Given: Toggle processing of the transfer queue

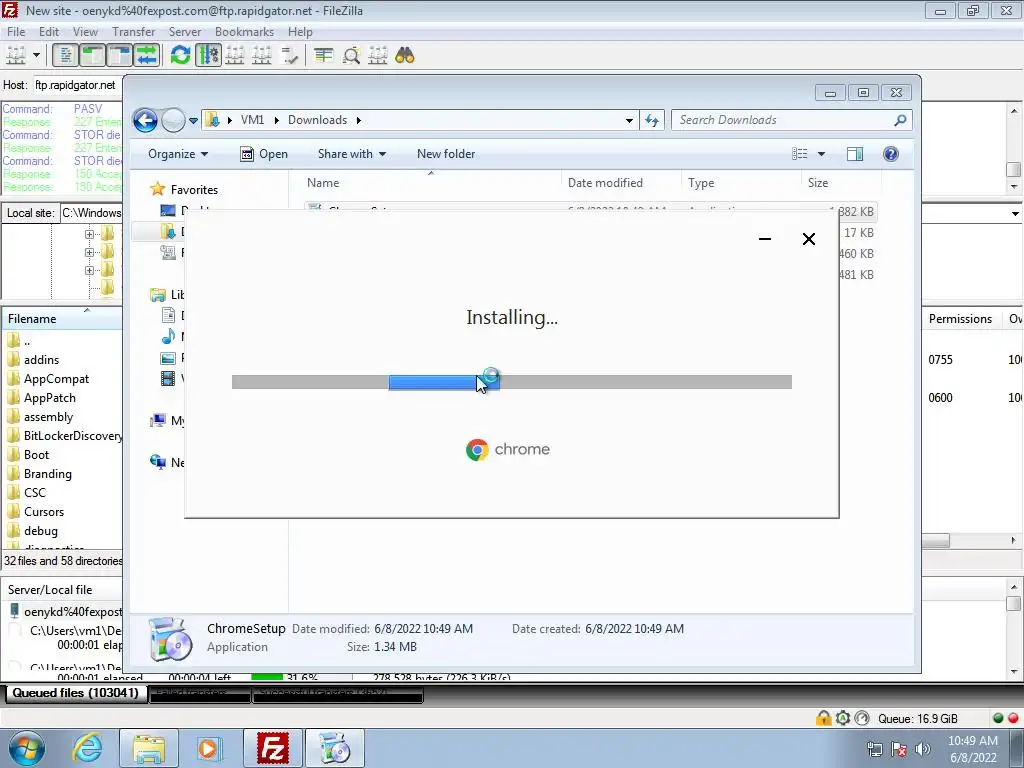Looking at the screenshot, I should (x=208, y=56).
